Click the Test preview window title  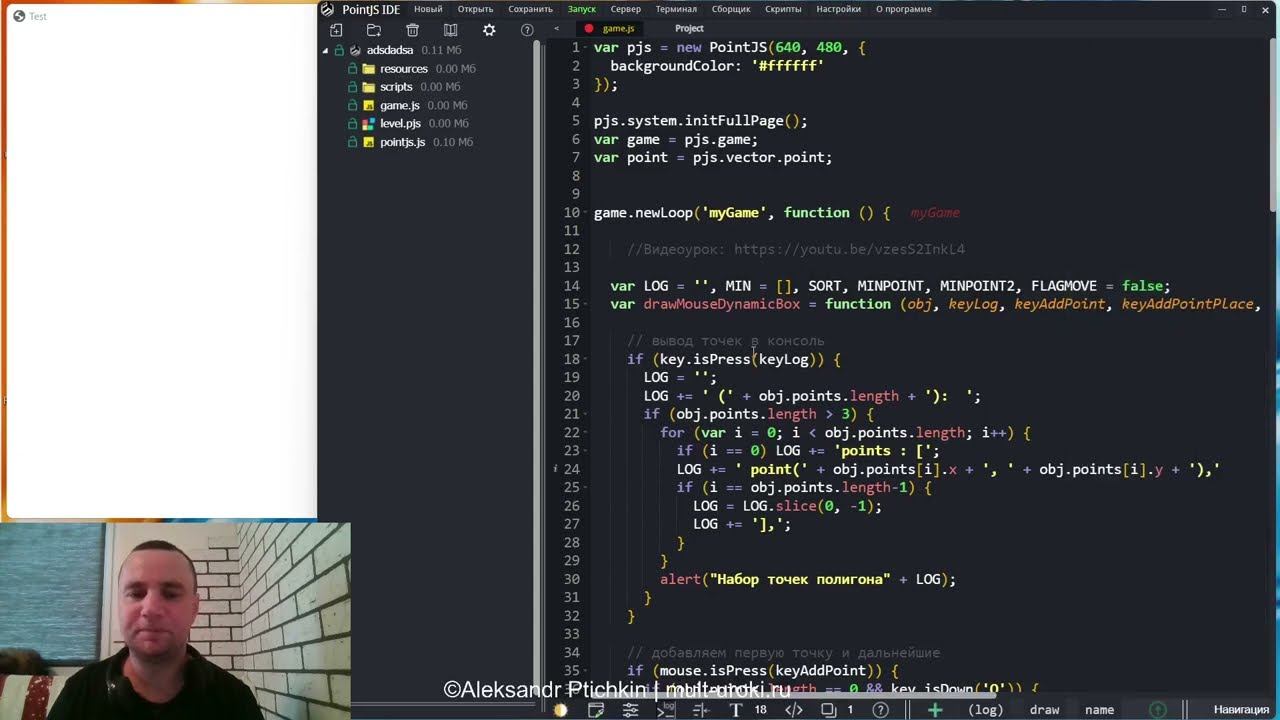click(38, 16)
